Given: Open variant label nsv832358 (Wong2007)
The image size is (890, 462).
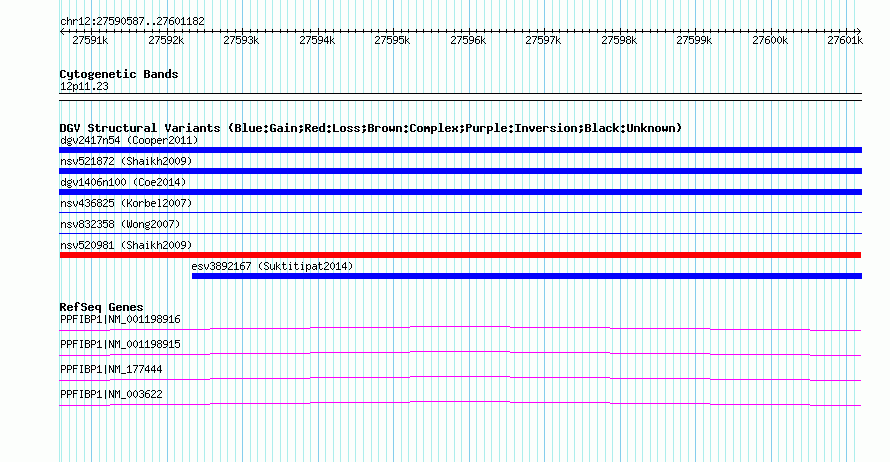Looking at the screenshot, I should (x=120, y=224).
